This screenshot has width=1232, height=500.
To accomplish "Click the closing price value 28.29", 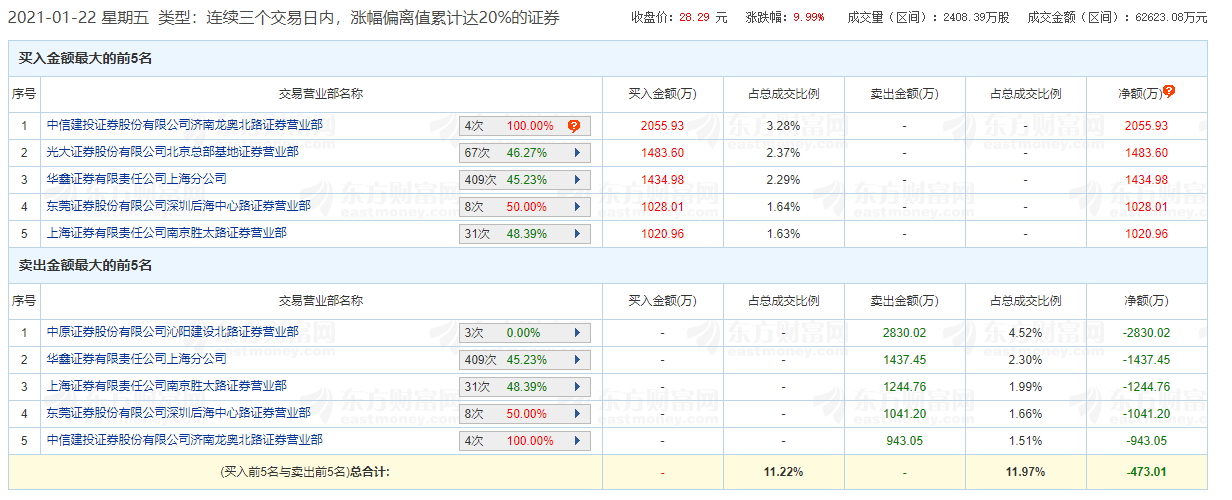I will pos(694,18).
